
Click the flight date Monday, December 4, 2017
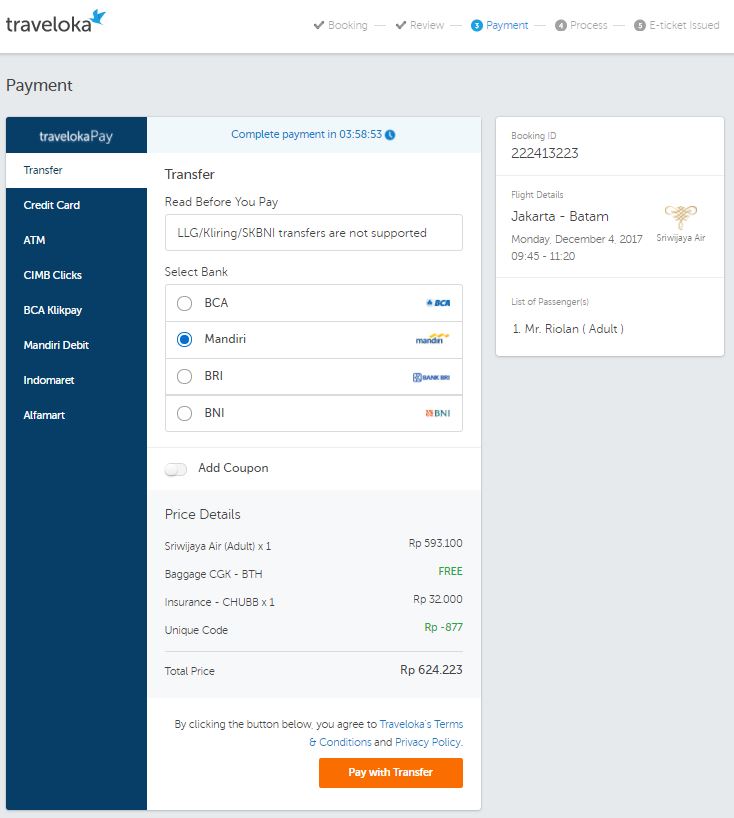click(576, 239)
